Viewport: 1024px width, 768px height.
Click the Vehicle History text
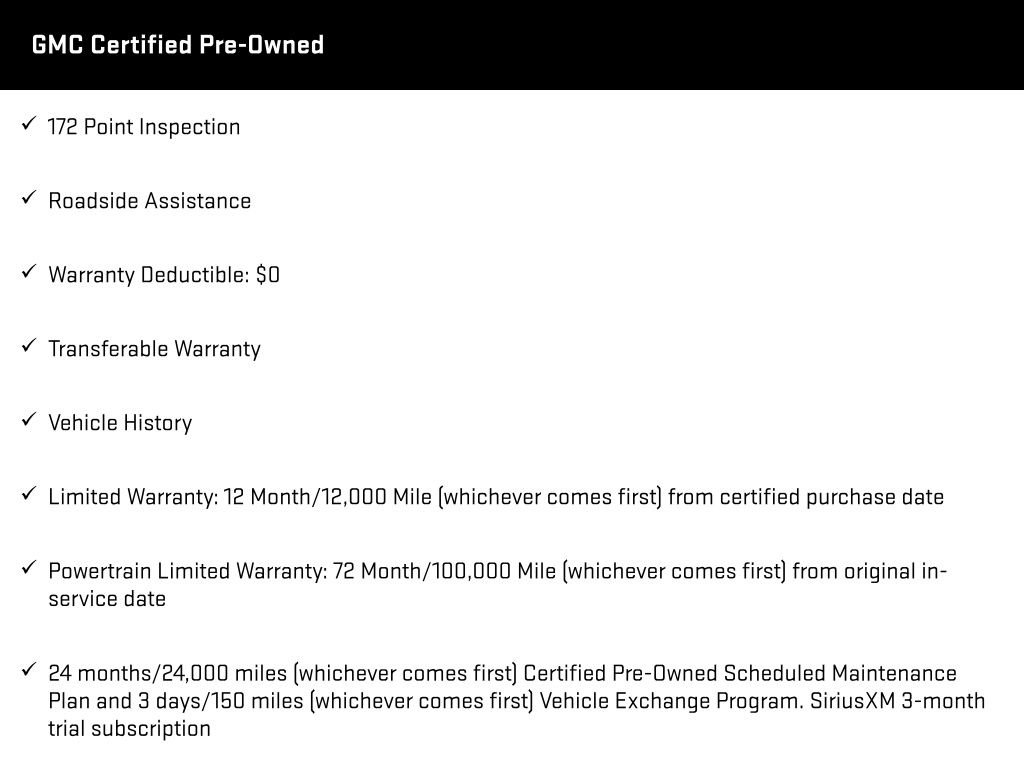(x=120, y=423)
